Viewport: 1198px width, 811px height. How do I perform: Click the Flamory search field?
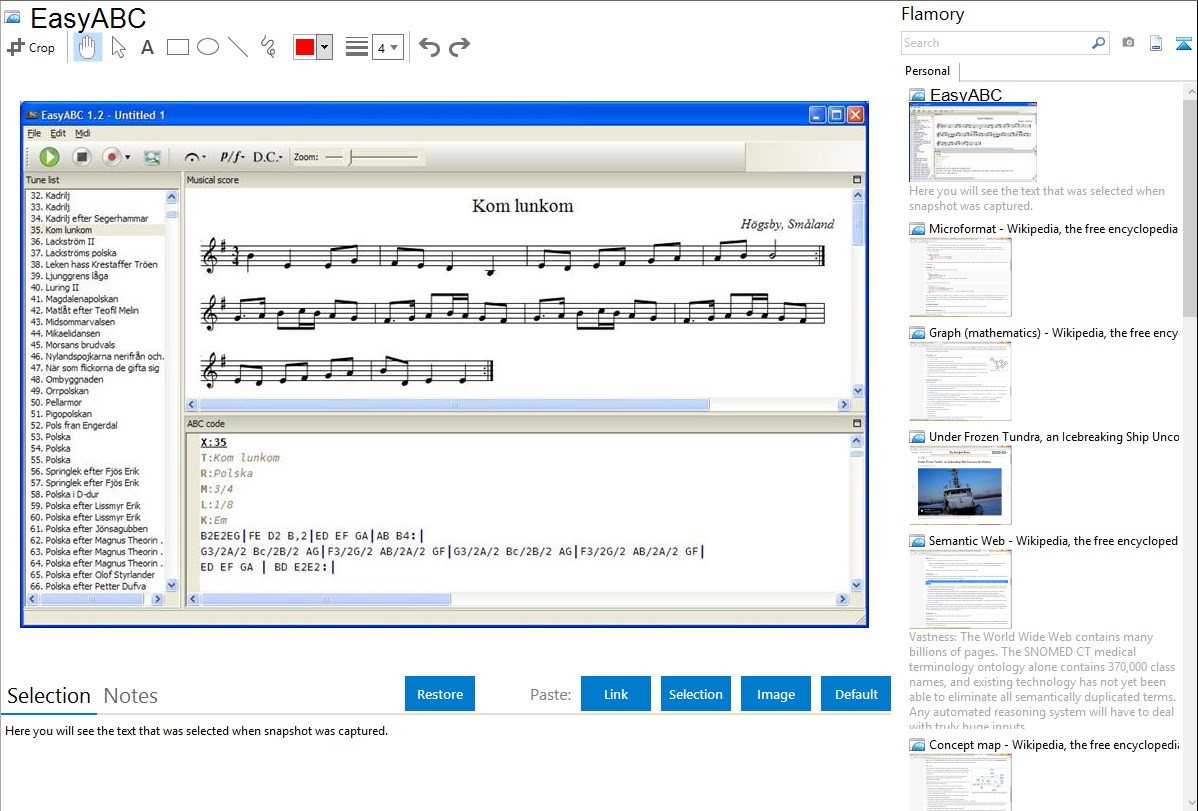(995, 43)
